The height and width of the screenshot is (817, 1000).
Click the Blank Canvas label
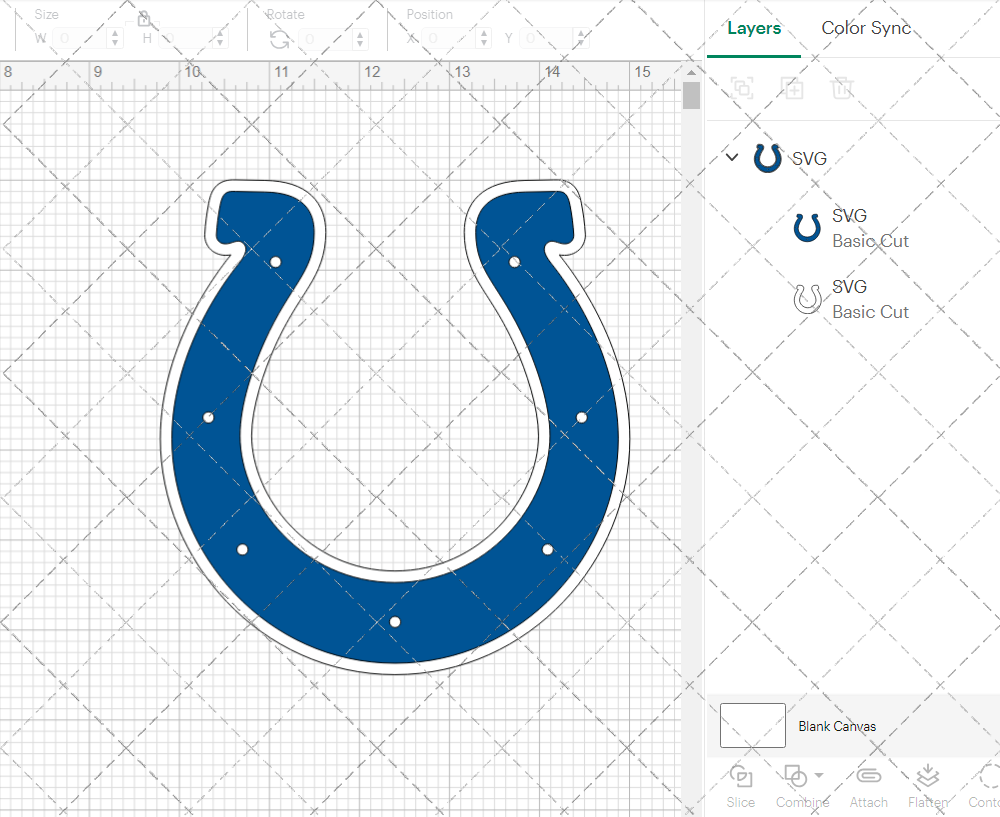(x=837, y=726)
